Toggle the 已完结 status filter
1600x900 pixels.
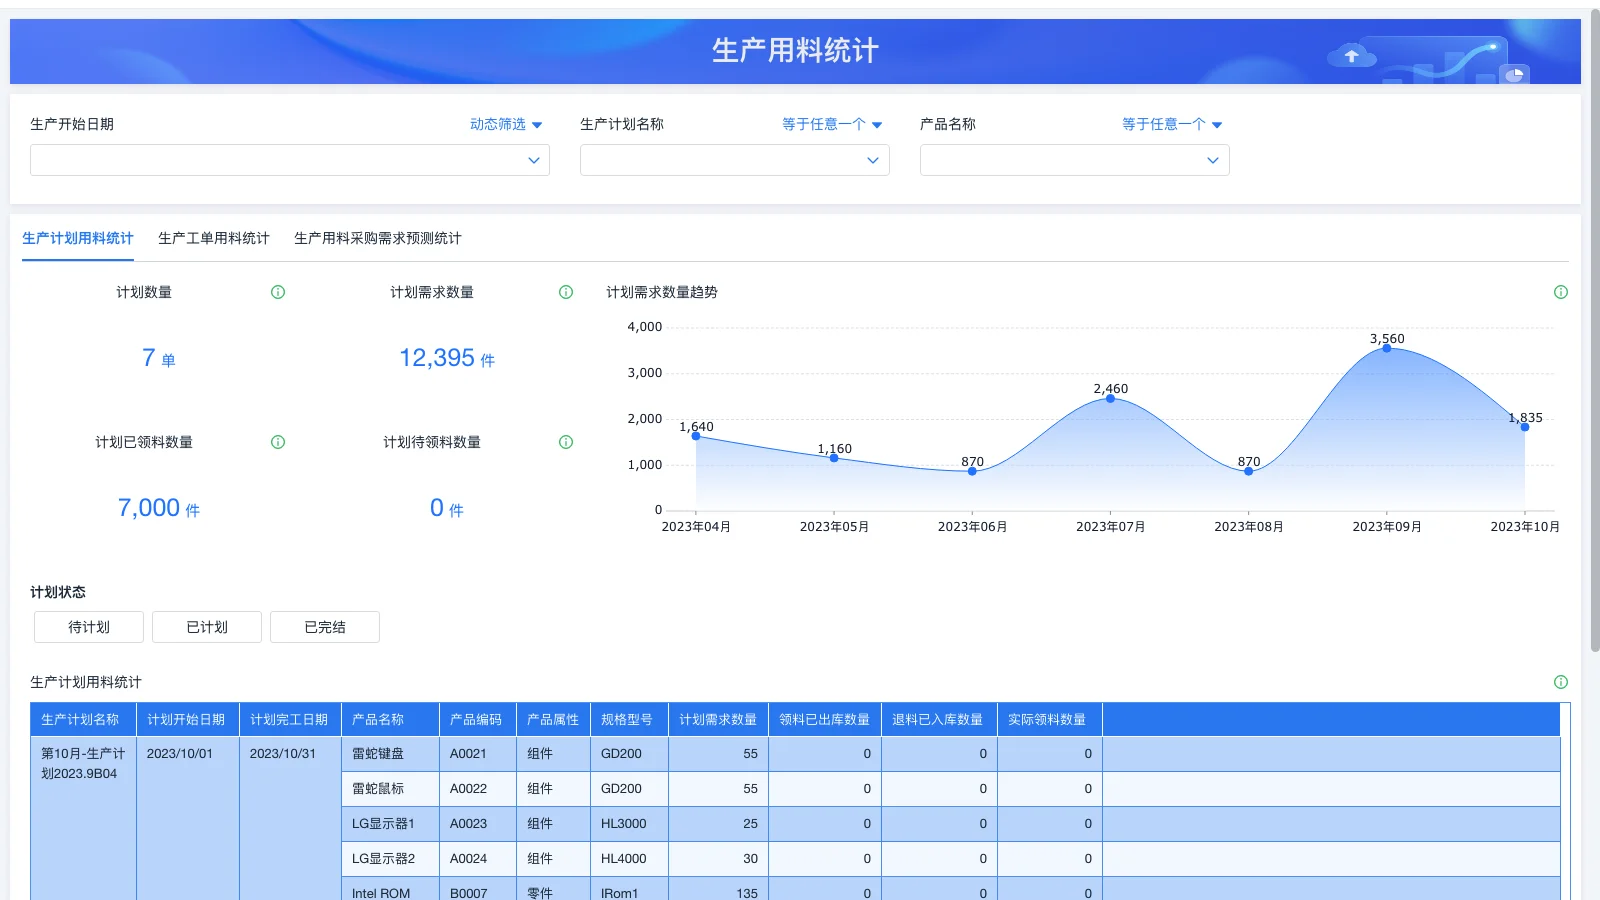[x=324, y=627]
